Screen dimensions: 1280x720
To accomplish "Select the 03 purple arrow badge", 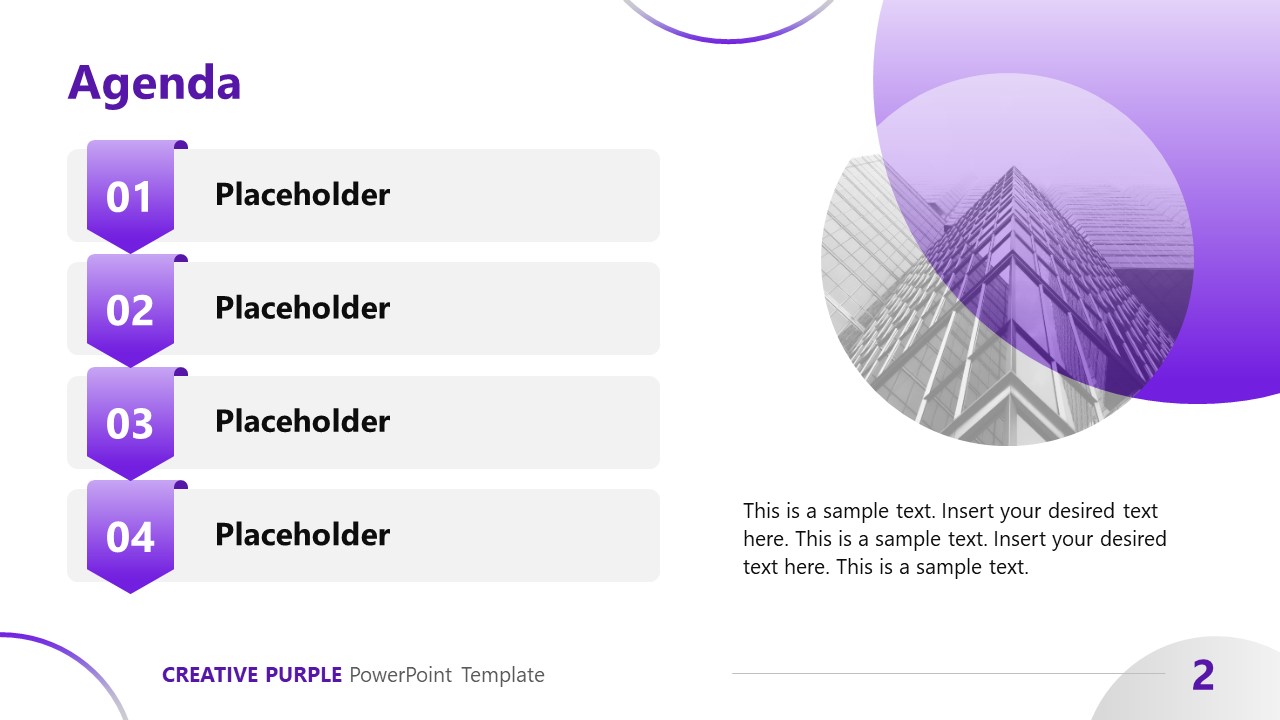I will pyautogui.click(x=130, y=423).
